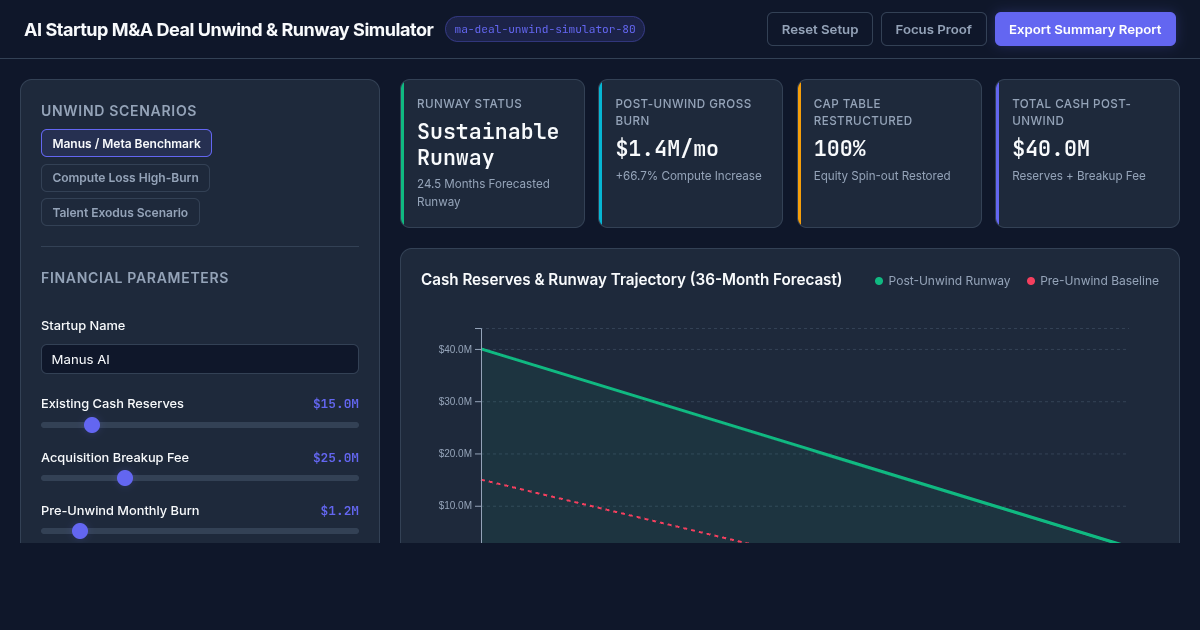Image resolution: width=1200 pixels, height=630 pixels.
Task: Click the Reserves + Breakup Fee text
Action: tap(1079, 176)
